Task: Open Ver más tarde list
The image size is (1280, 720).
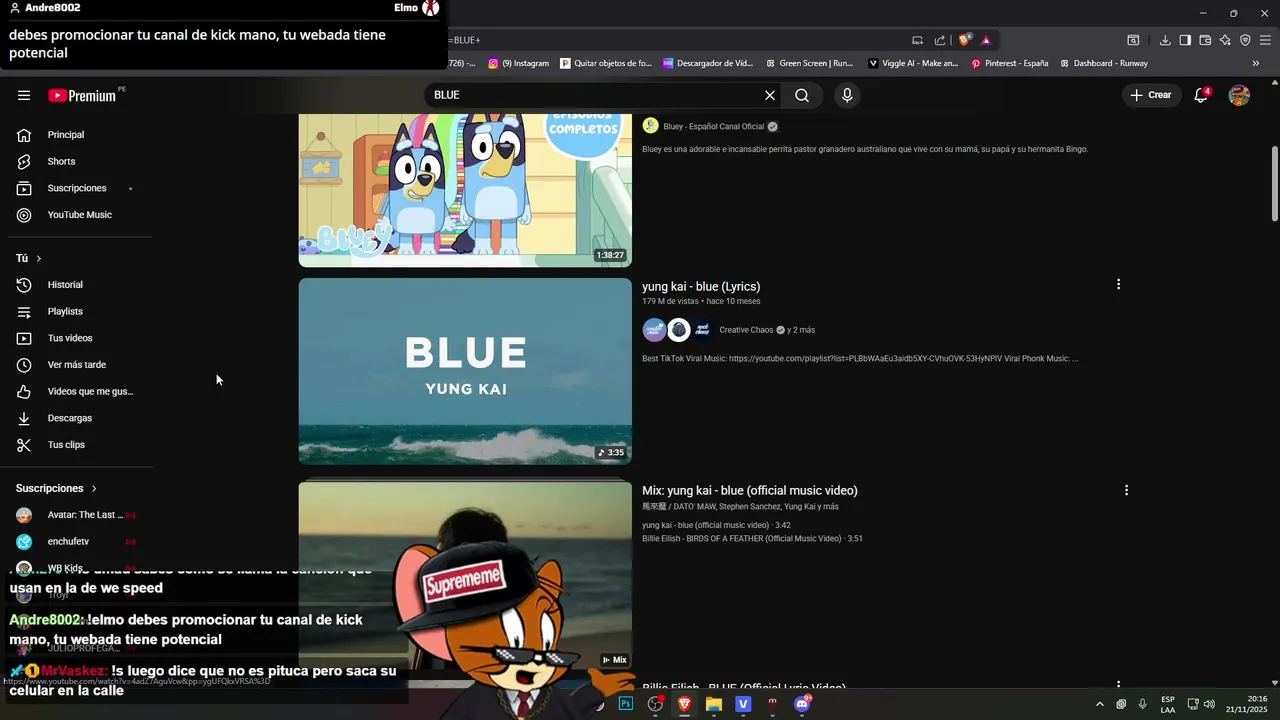Action: pos(76,365)
